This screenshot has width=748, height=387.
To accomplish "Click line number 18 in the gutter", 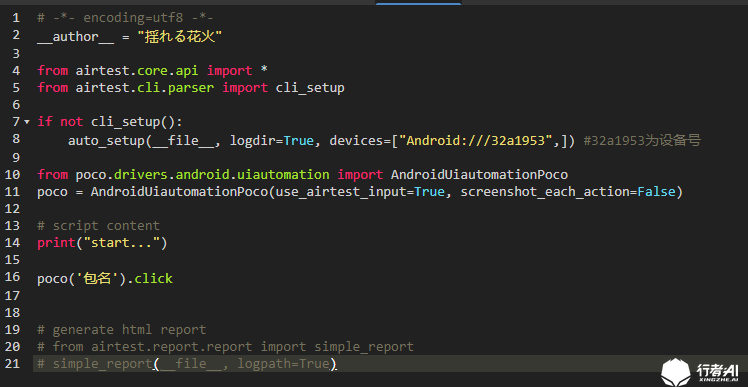I will pyautogui.click(x=12, y=313).
